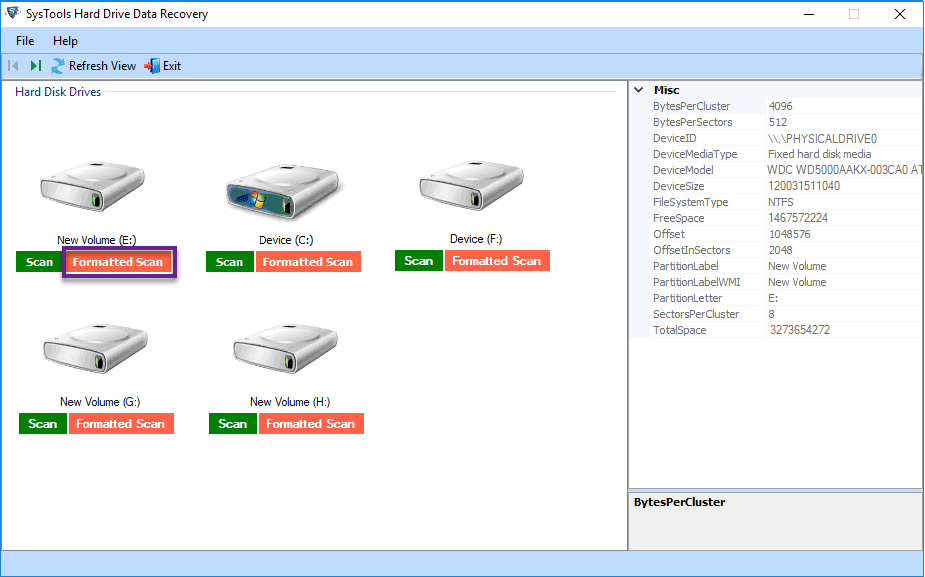Click the Refresh View icon
This screenshot has width=925, height=577.
point(58,65)
